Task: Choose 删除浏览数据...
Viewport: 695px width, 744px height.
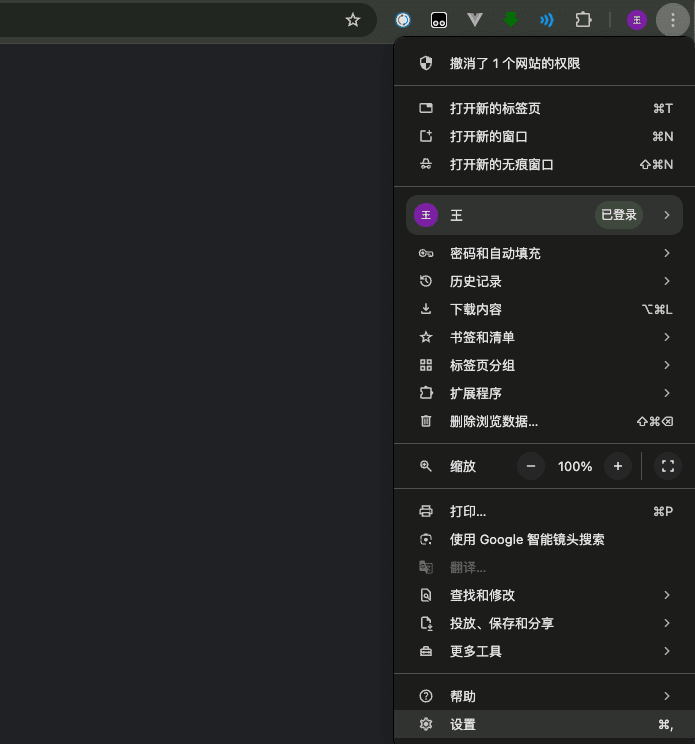Action: click(544, 421)
